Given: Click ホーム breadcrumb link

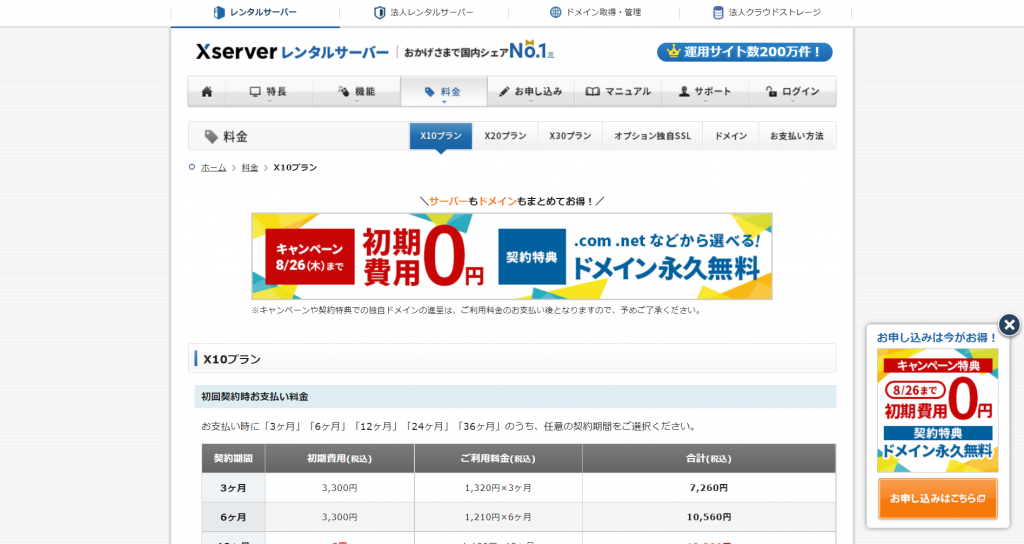Looking at the screenshot, I should 214,168.
